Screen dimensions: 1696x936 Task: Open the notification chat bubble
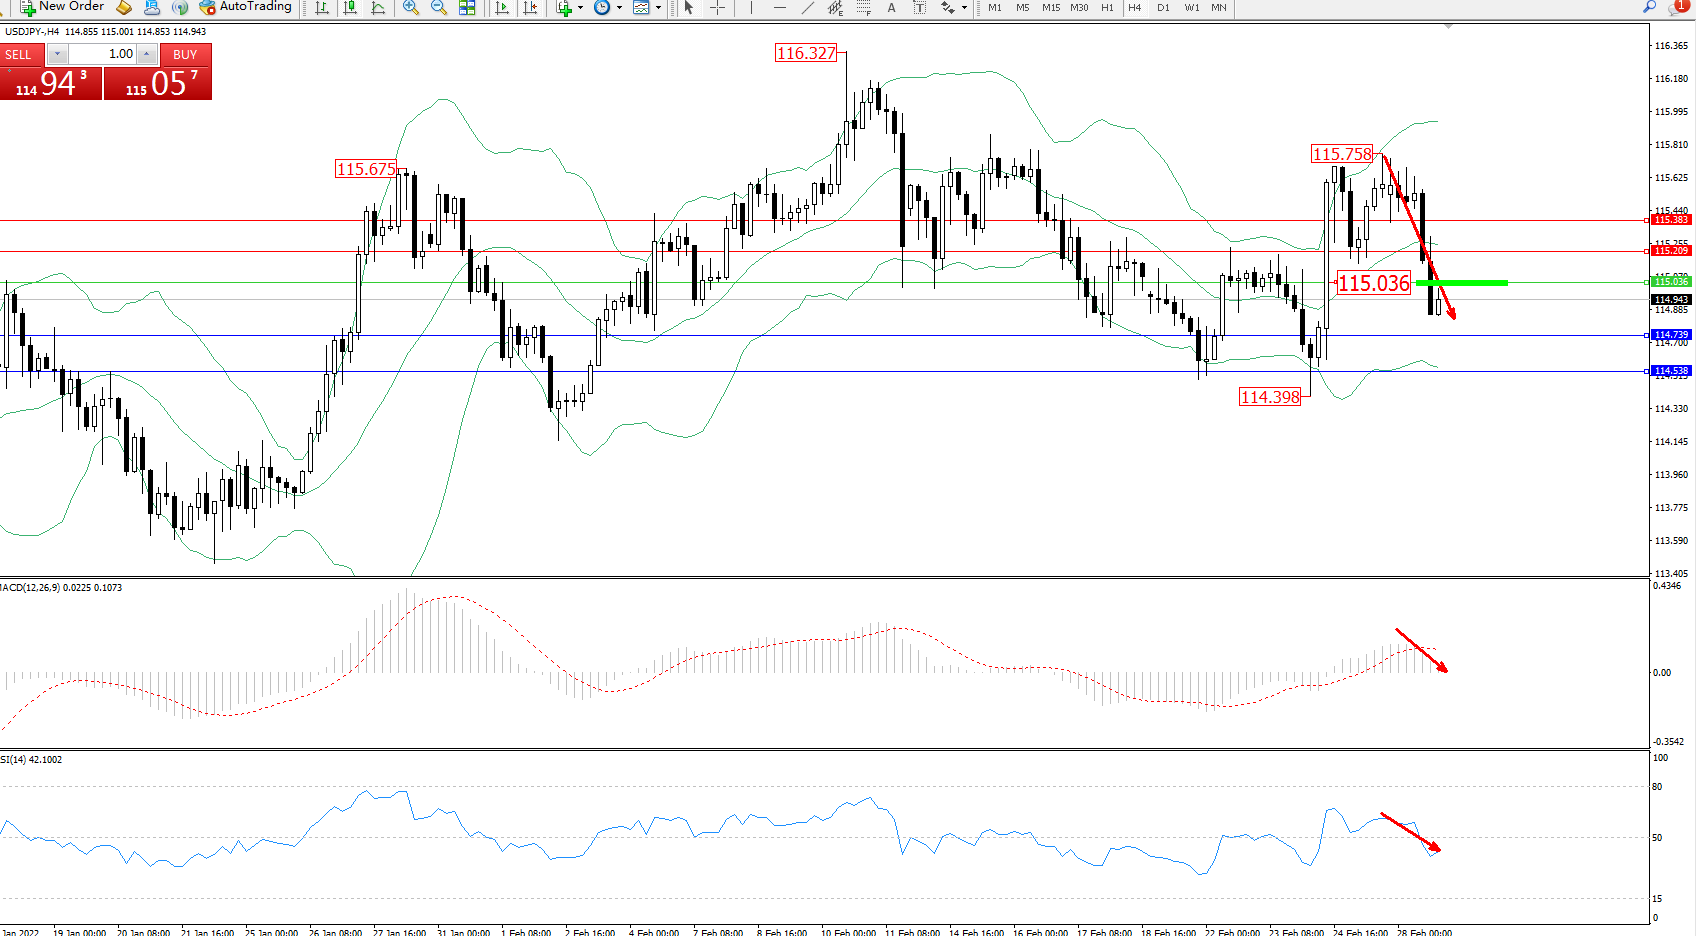pyautogui.click(x=1677, y=7)
